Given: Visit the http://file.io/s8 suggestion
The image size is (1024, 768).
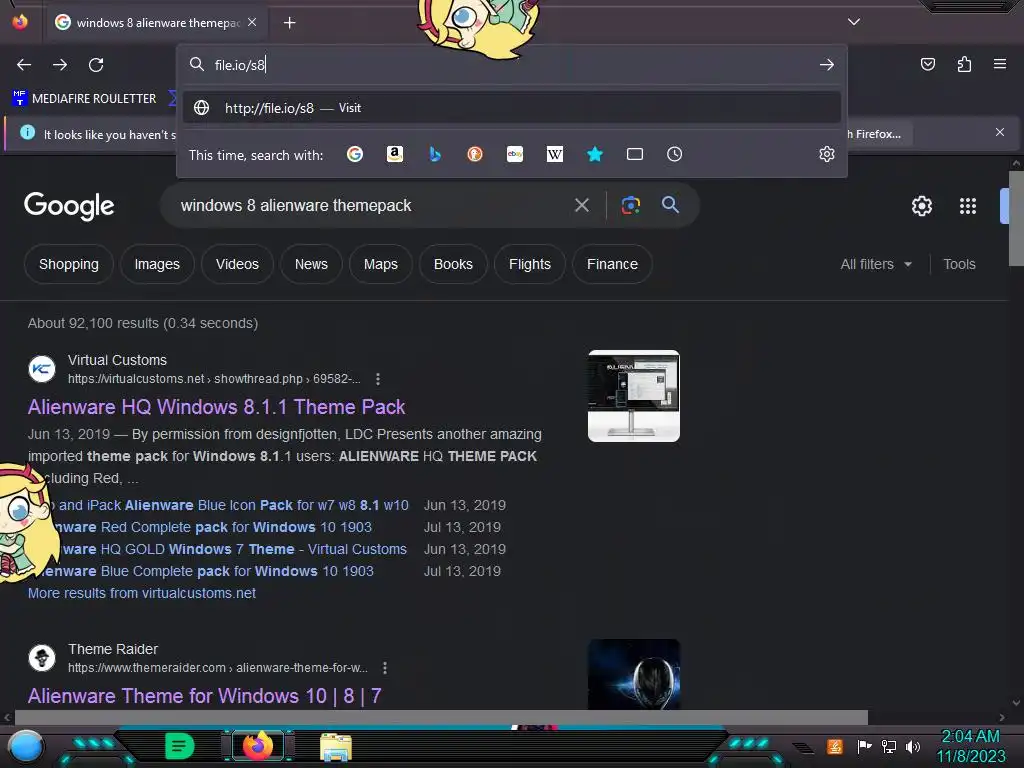Looking at the screenshot, I should point(512,108).
